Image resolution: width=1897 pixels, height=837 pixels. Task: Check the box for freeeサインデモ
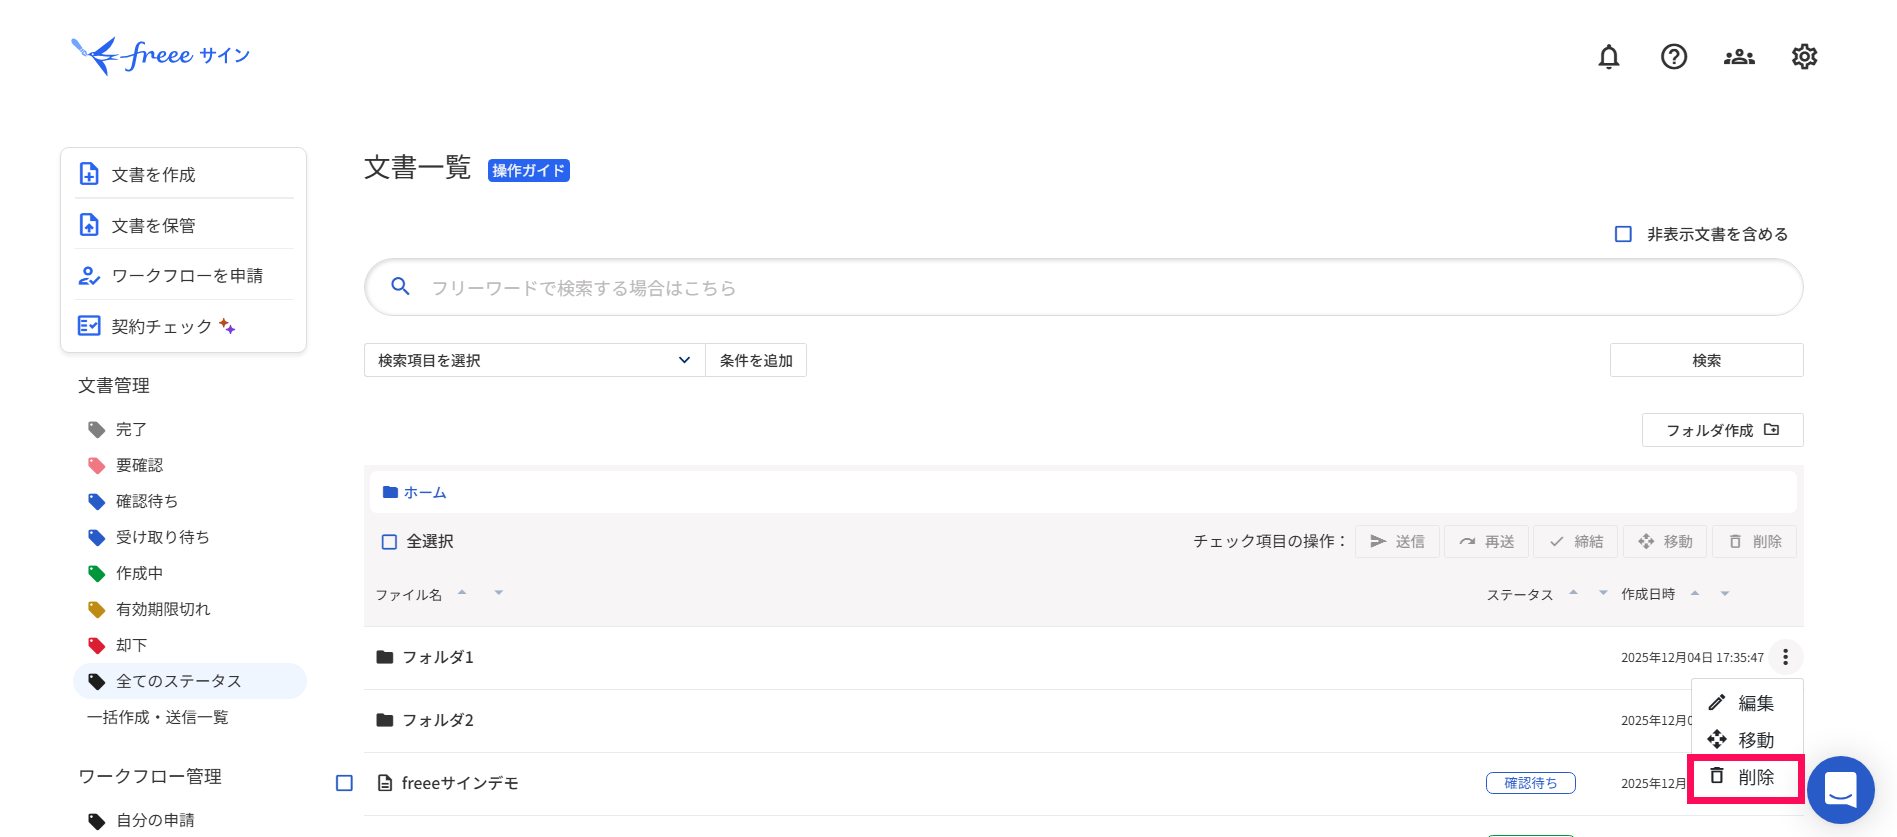click(x=344, y=783)
